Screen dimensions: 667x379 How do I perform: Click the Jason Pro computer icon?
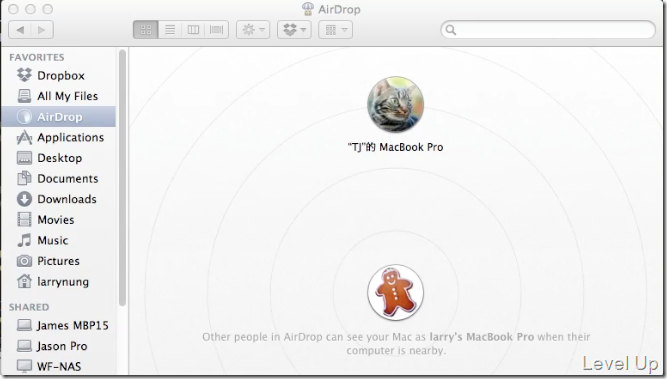tap(24, 346)
